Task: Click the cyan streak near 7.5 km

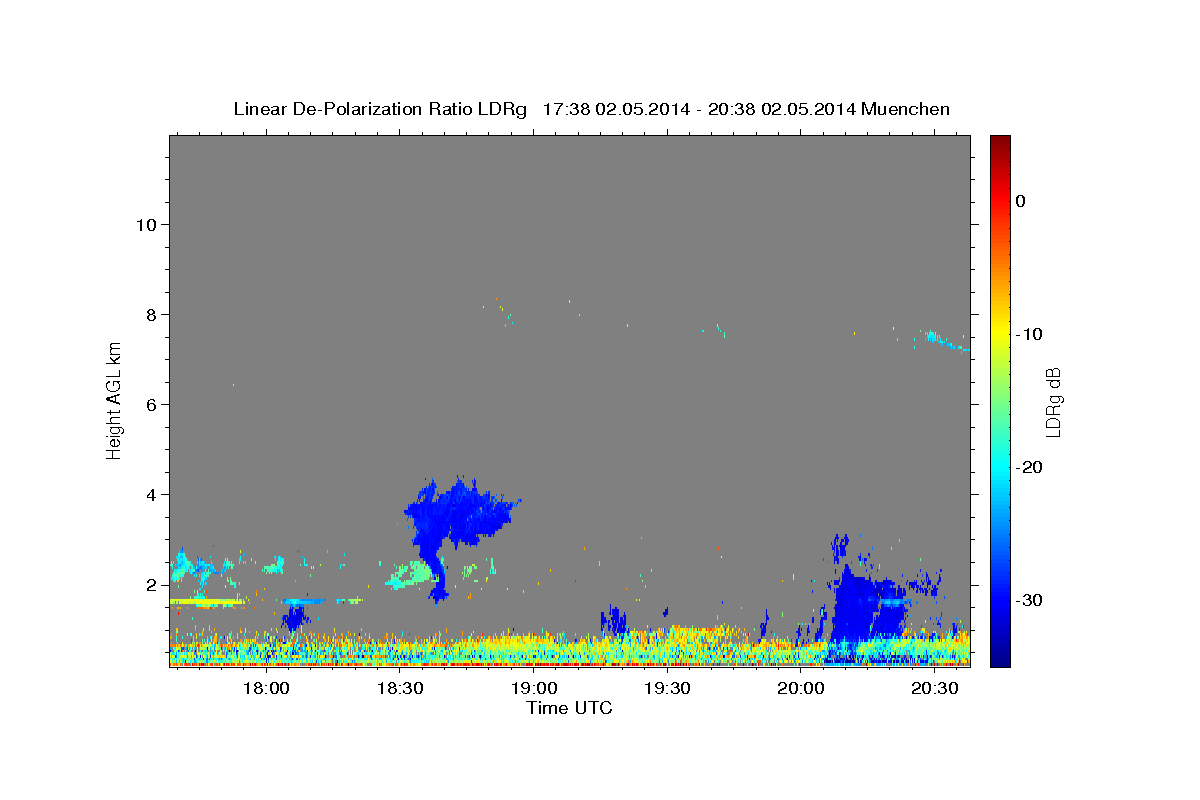Action: tap(945, 341)
